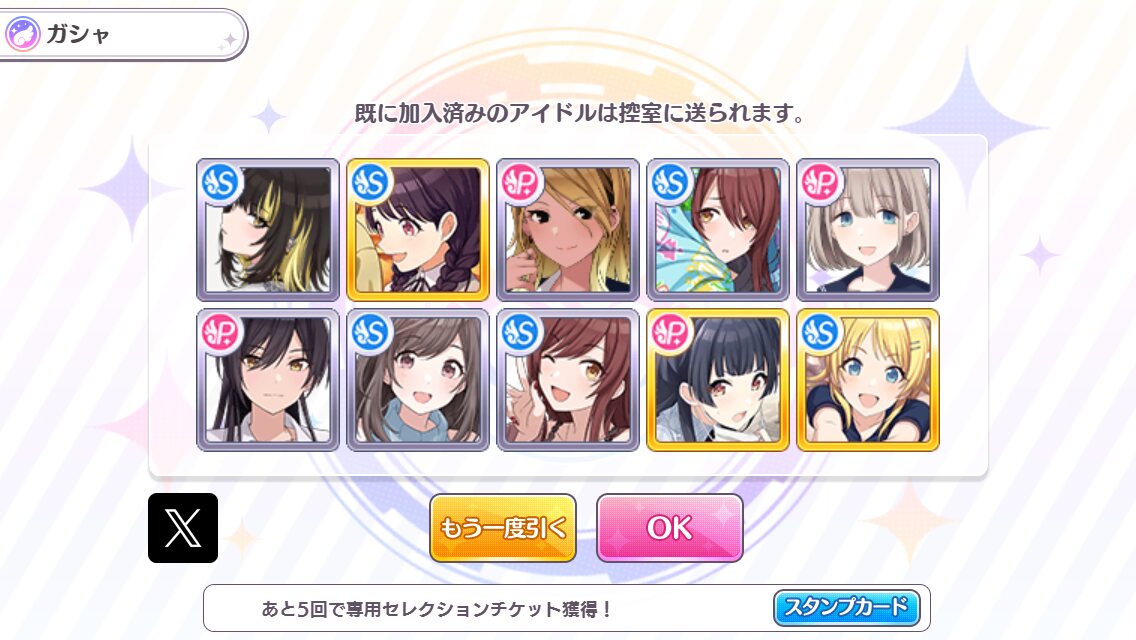The width and height of the screenshot is (1136, 640).
Task: Click the ガシャ title label
Action: click(78, 34)
